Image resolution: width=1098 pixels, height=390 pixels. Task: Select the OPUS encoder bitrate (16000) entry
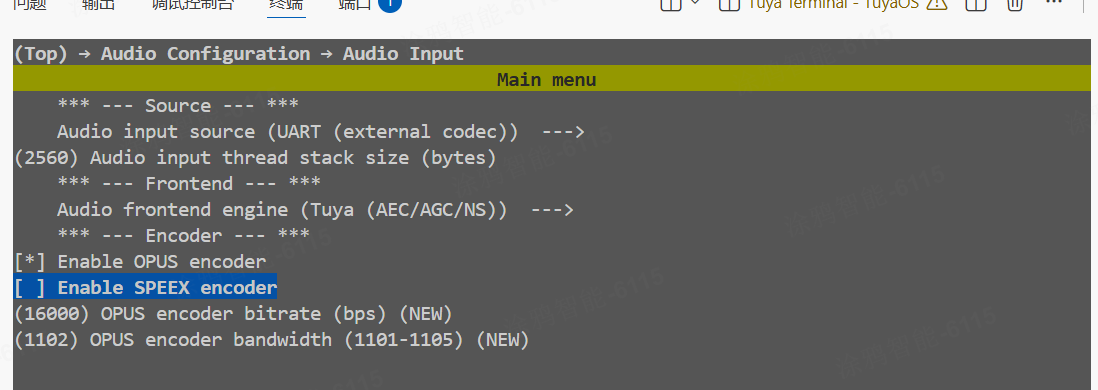pos(233,314)
